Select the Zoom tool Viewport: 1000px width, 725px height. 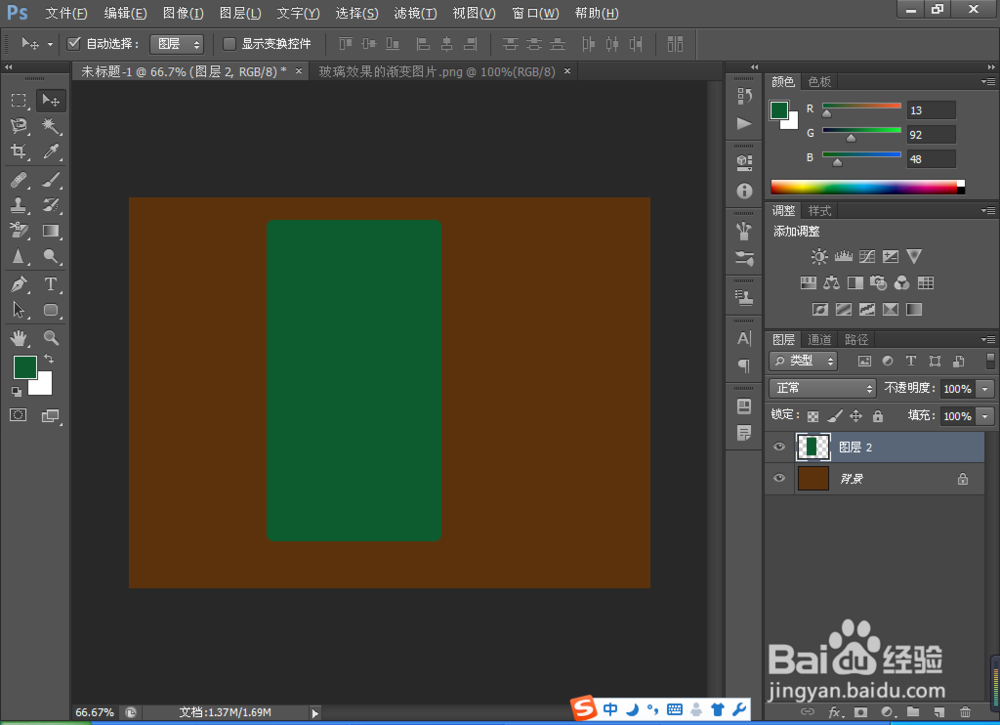[x=50, y=337]
